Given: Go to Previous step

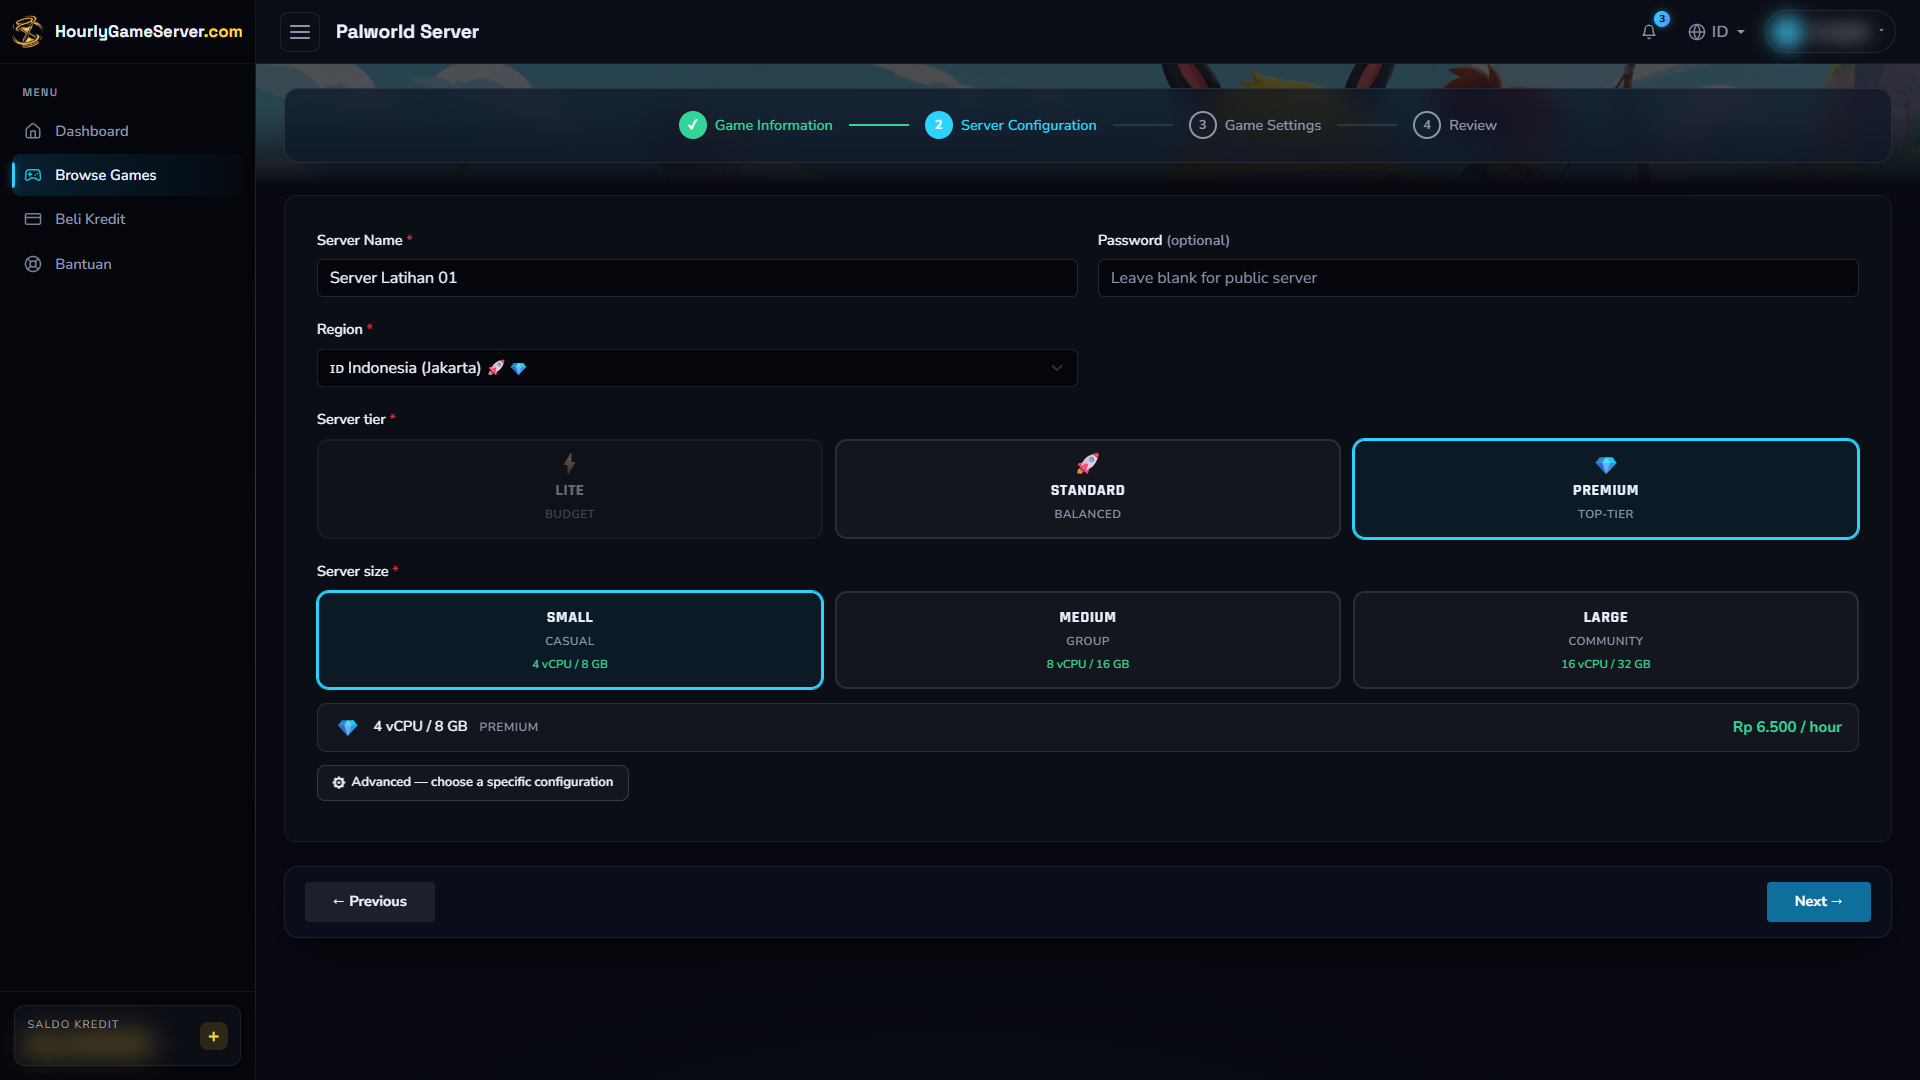Looking at the screenshot, I should pyautogui.click(x=370, y=902).
